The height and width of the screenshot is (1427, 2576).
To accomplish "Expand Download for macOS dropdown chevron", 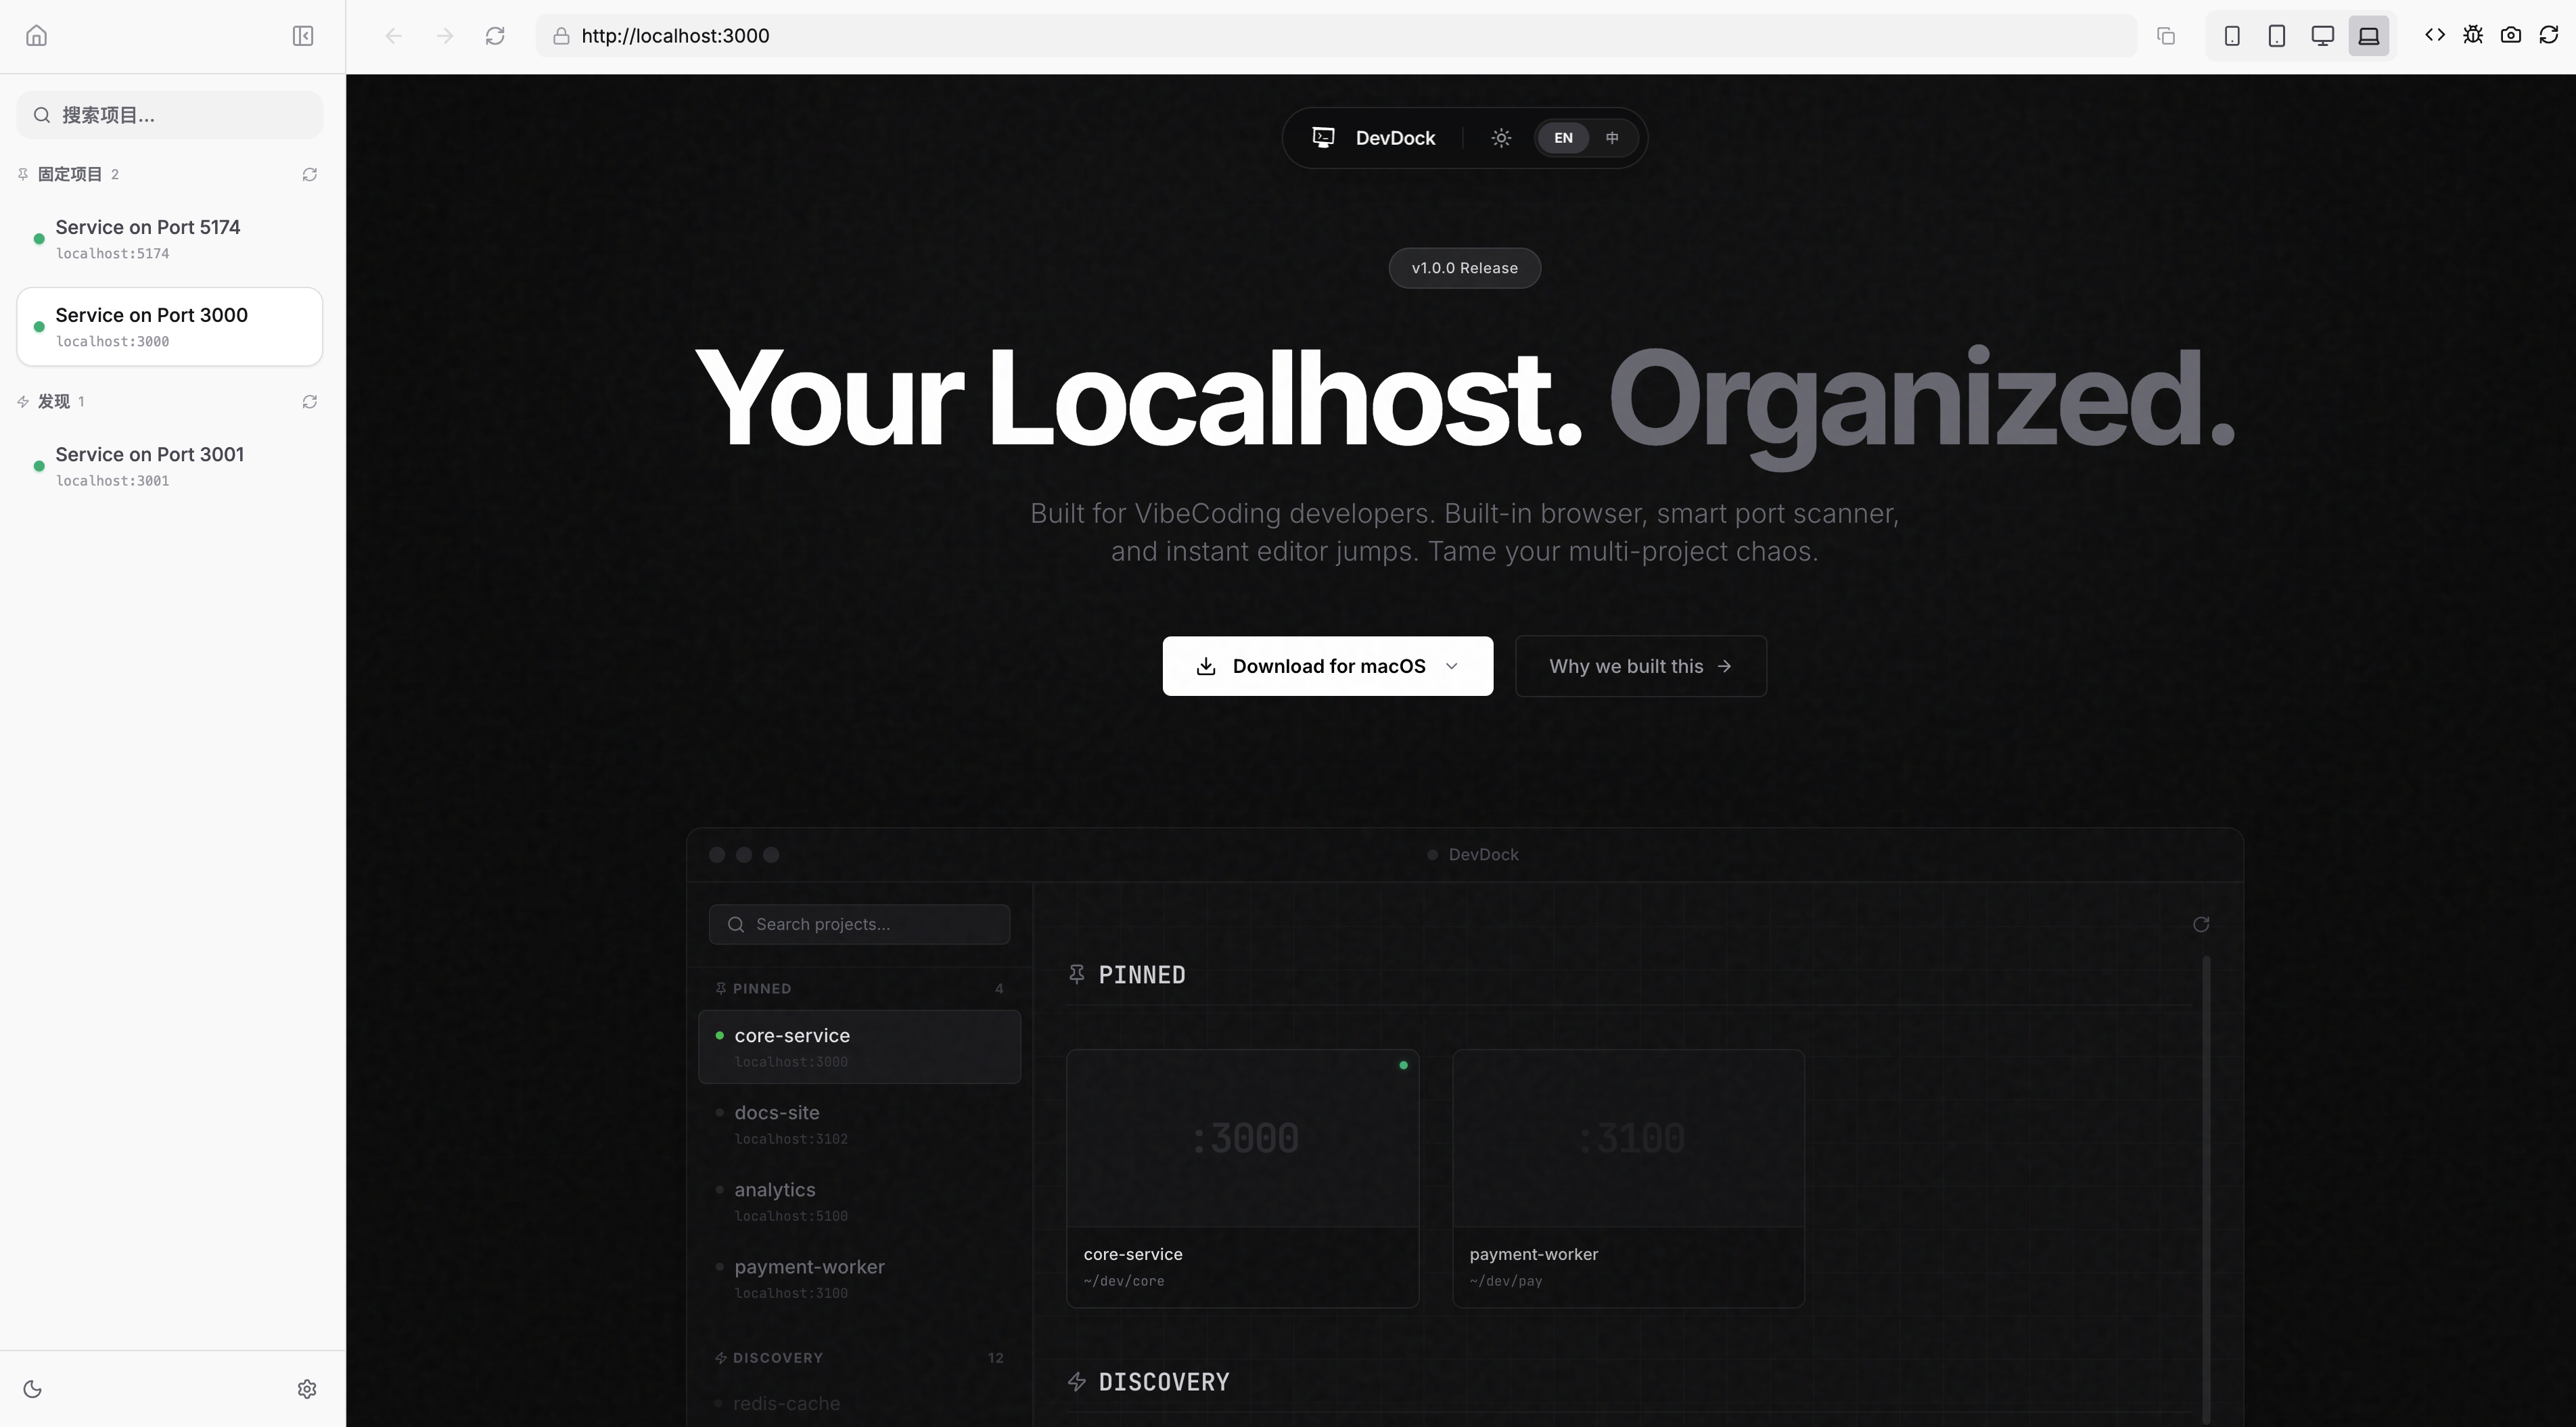I will pos(1452,666).
